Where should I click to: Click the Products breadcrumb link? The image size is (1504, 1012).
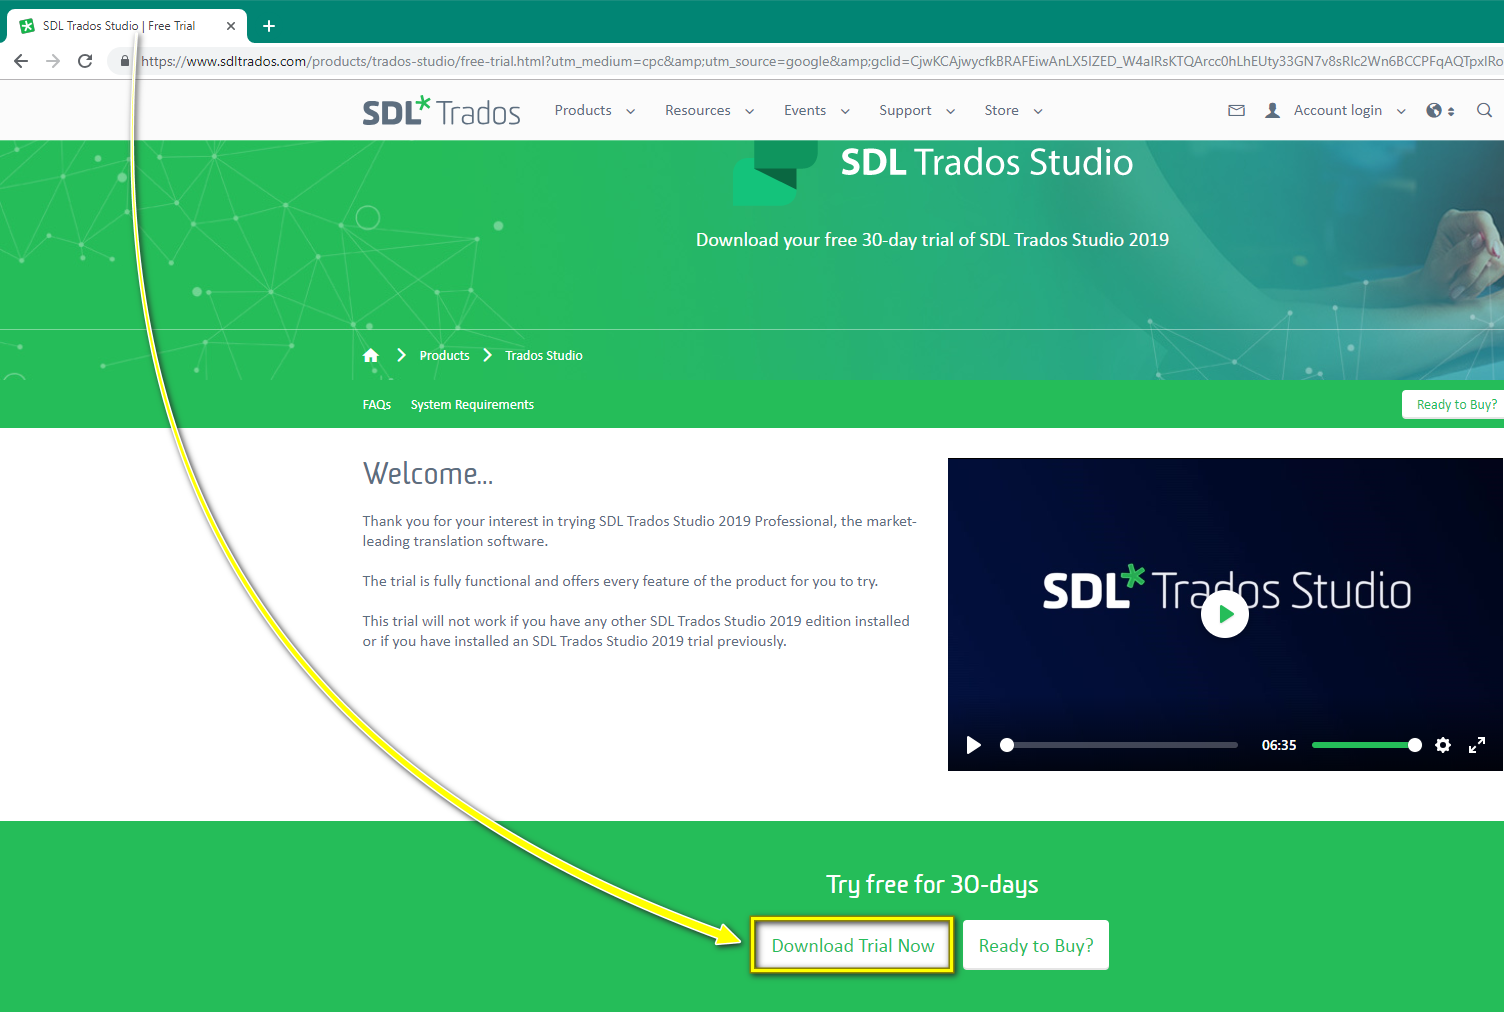pyautogui.click(x=445, y=355)
